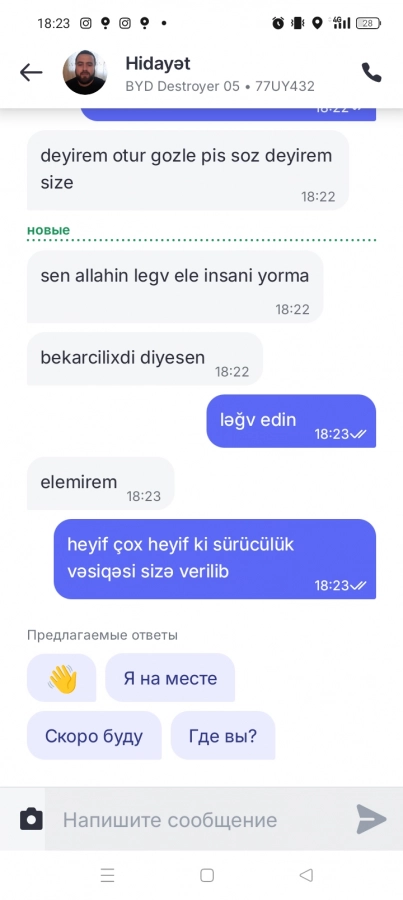
Task: Select the 'elemirem' received message
Action: [x=100, y=483]
